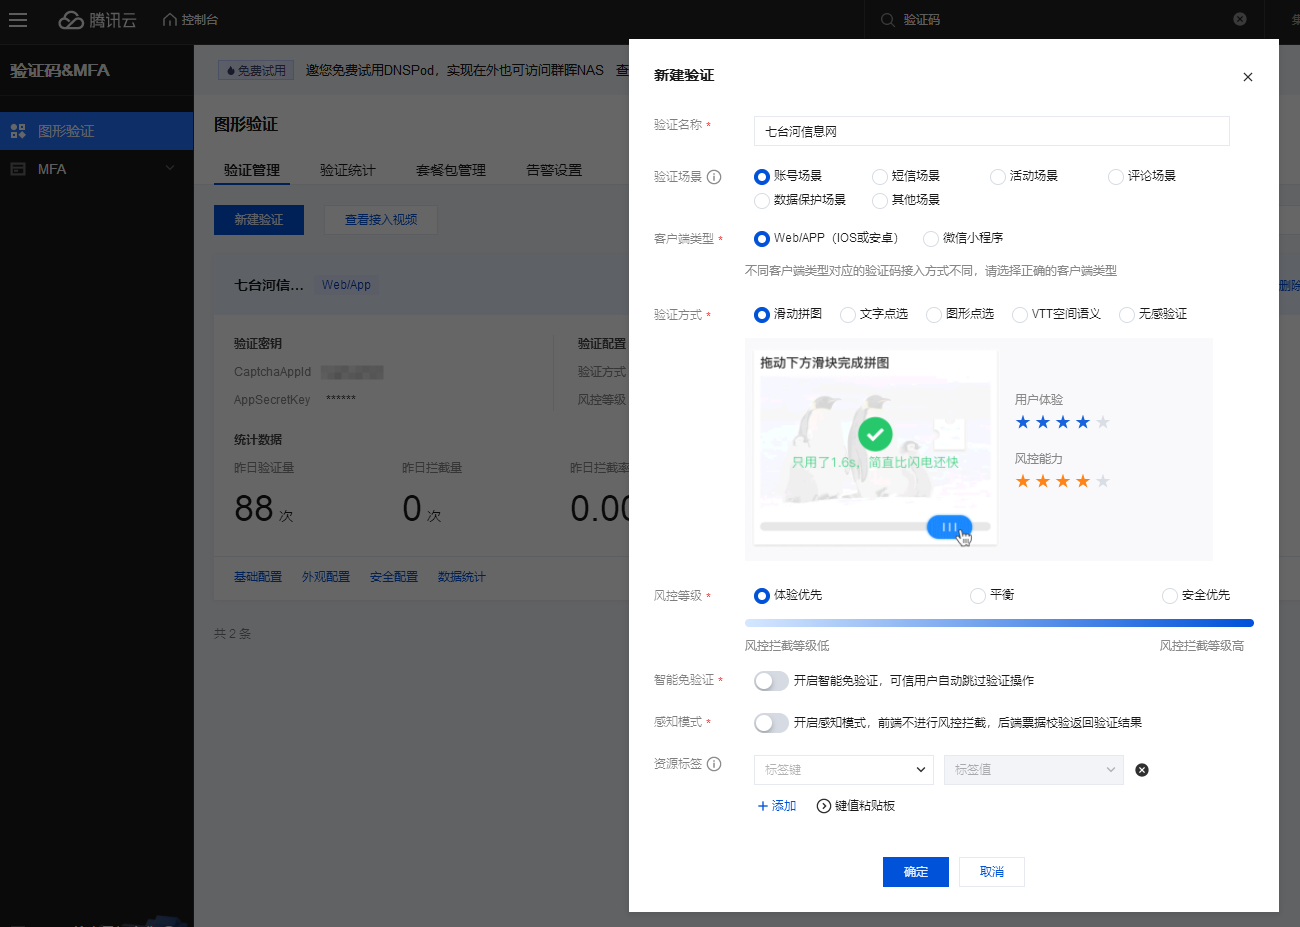Click the info icon beside 资源标签
Image resolution: width=1300 pixels, height=927 pixels.
714,764
